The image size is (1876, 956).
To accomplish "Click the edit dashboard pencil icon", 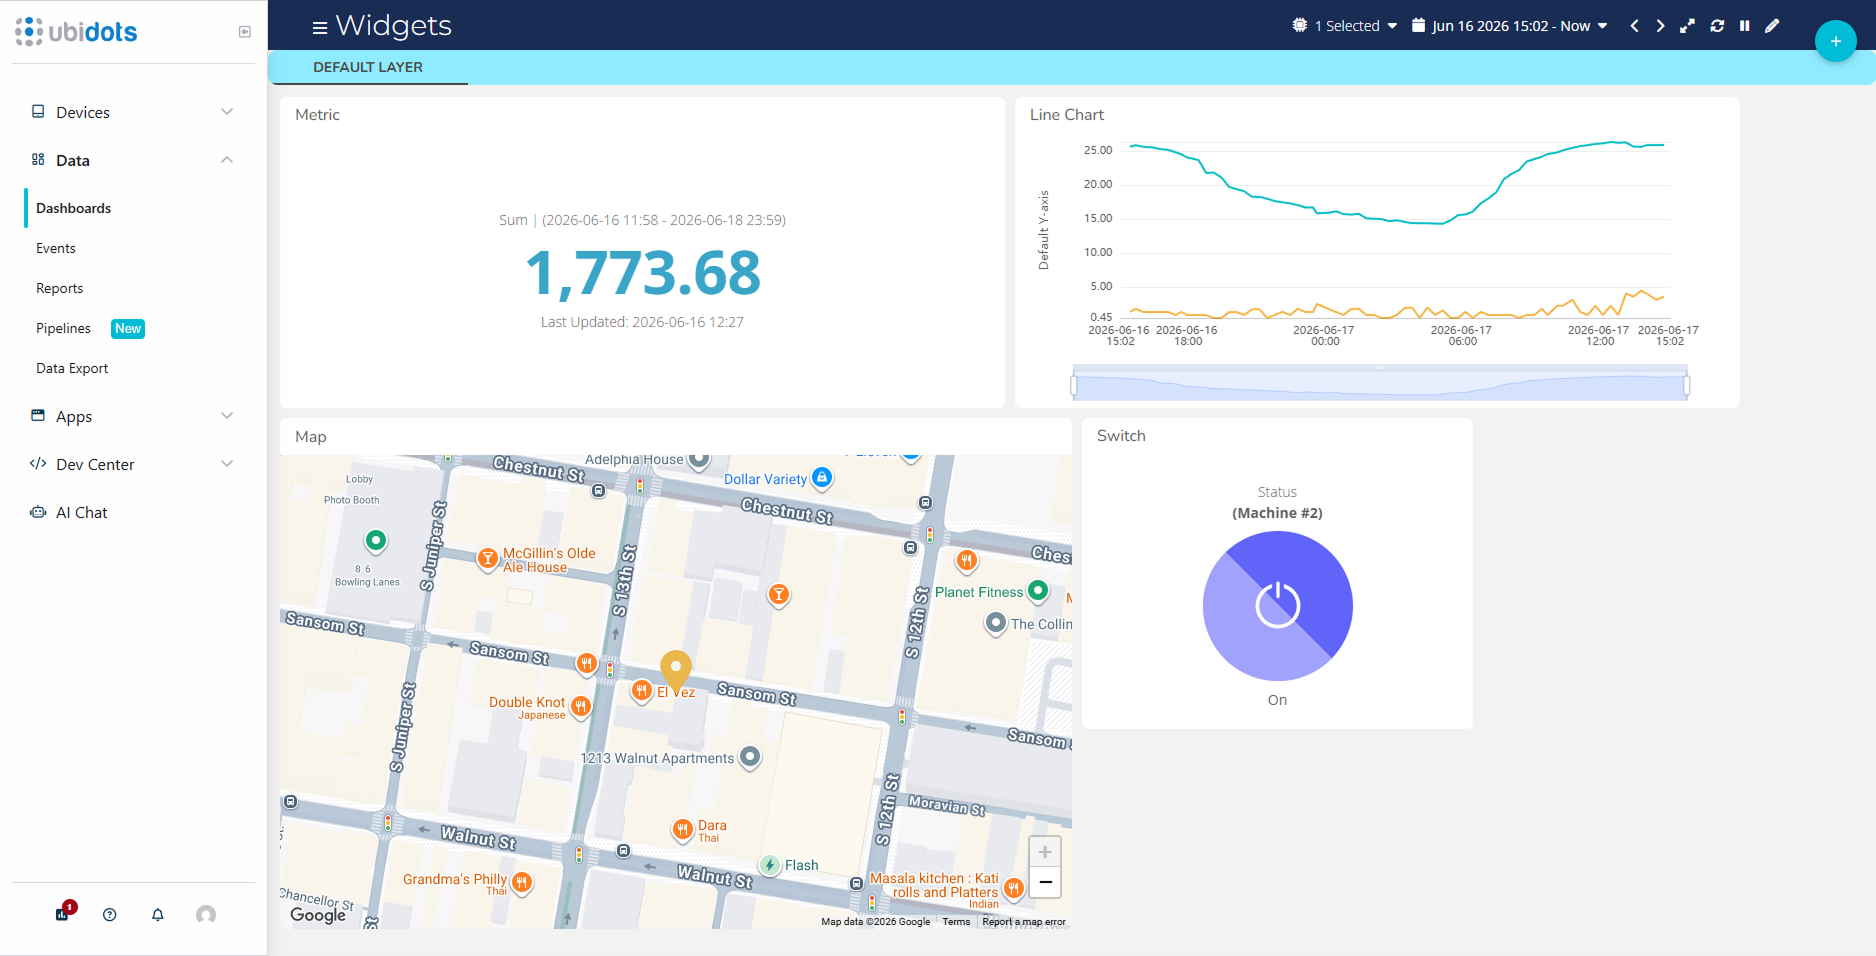I will pos(1772,26).
